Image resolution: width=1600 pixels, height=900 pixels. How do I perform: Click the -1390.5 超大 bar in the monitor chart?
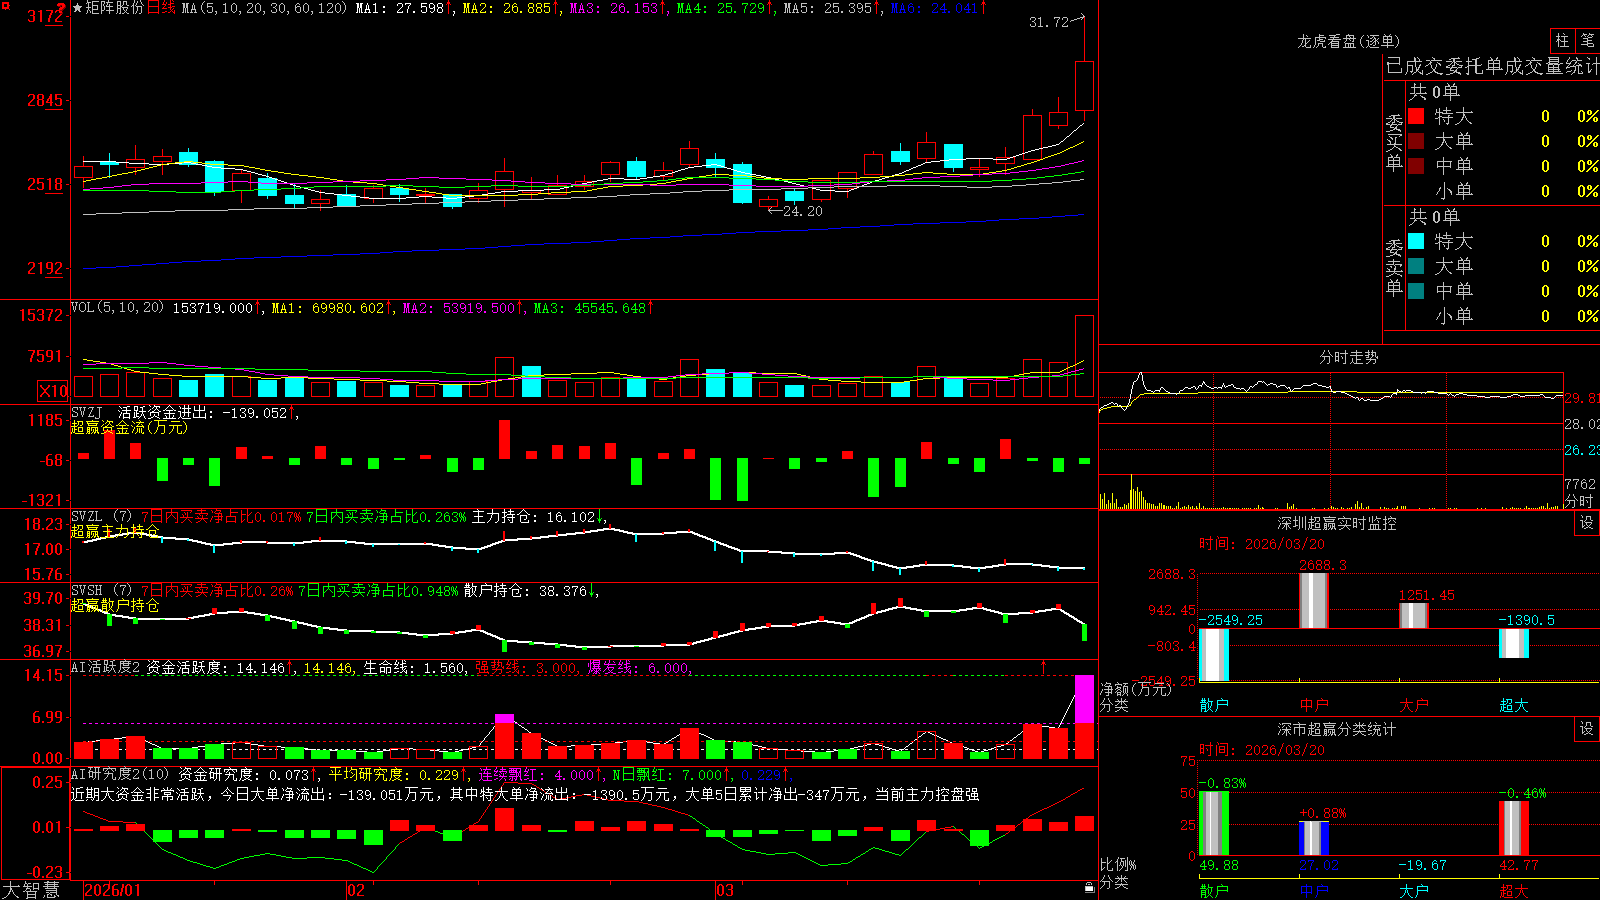[1514, 643]
